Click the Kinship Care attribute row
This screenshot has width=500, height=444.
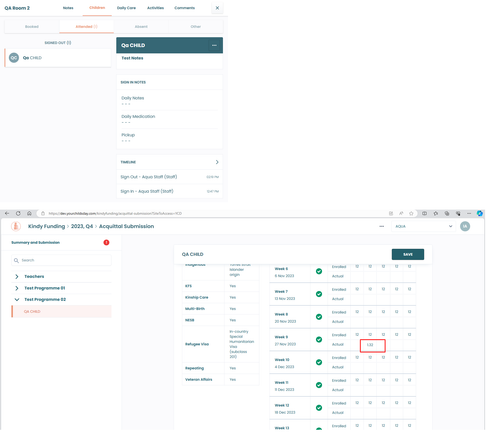[221, 297]
